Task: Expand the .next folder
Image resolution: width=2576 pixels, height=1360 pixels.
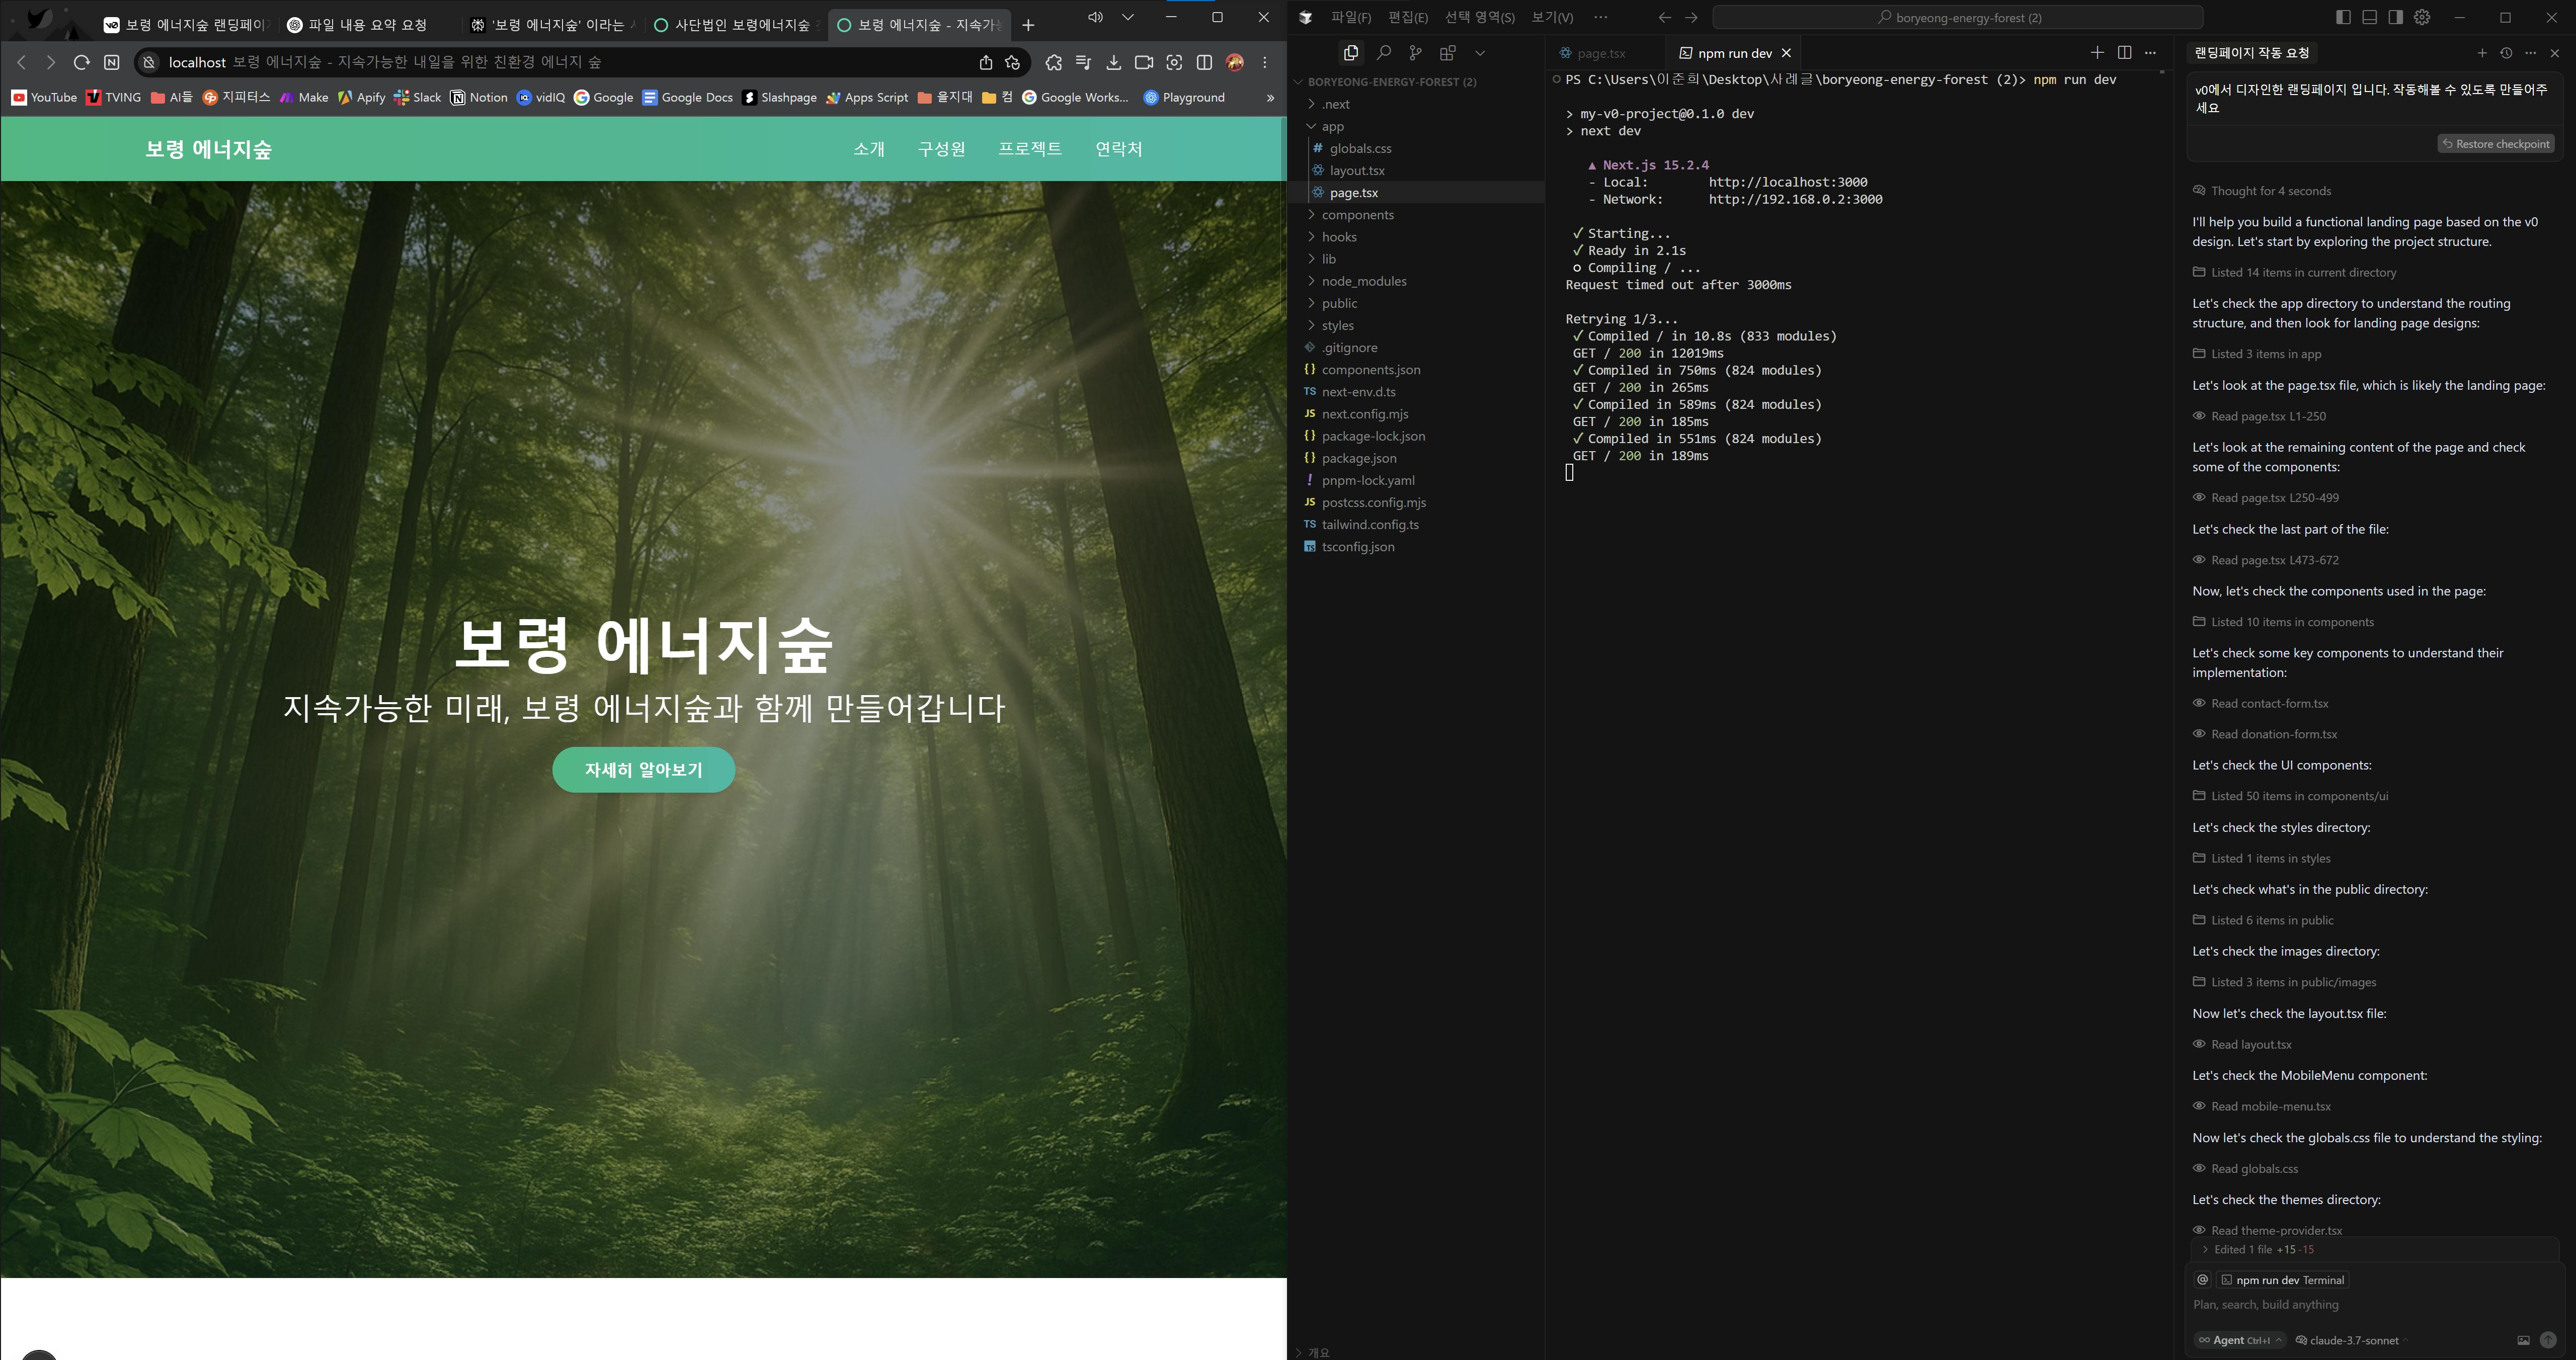Action: coord(1417,104)
